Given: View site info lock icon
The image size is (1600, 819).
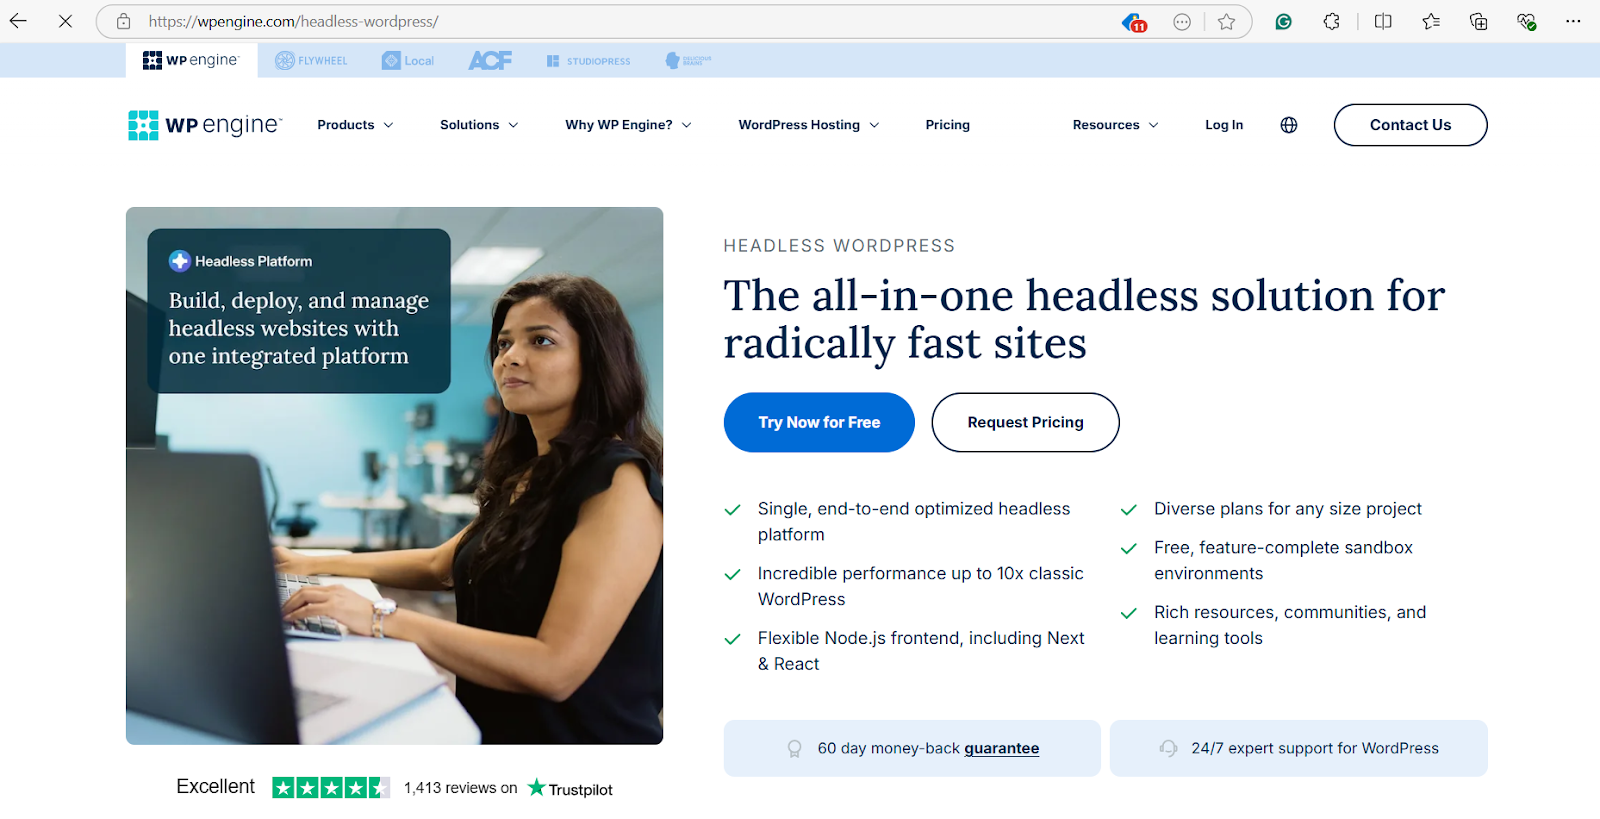Looking at the screenshot, I should click(123, 21).
